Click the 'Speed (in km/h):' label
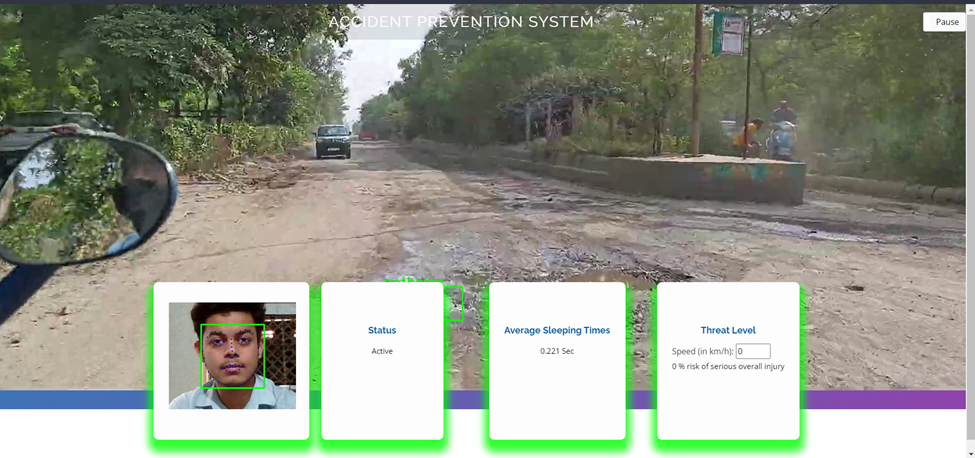This screenshot has height=458, width=975. click(703, 352)
